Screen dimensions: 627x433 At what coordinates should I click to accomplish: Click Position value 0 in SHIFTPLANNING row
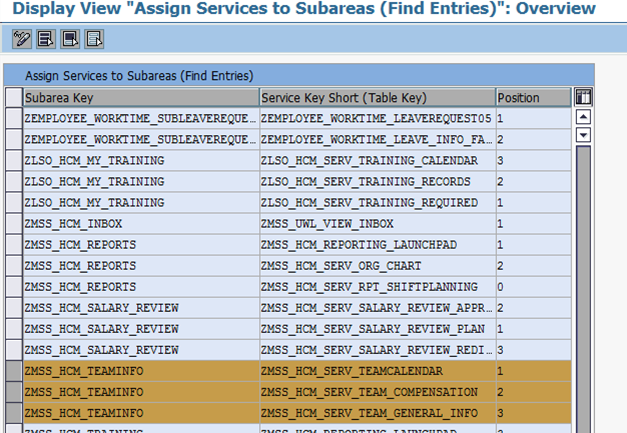pyautogui.click(x=533, y=287)
